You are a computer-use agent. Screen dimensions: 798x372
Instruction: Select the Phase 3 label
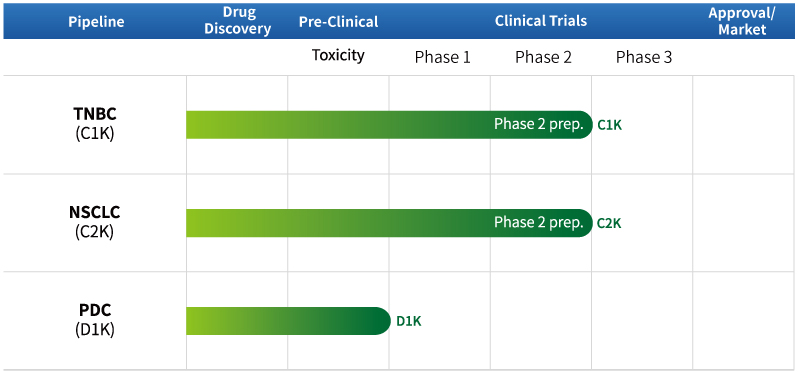[x=644, y=57]
